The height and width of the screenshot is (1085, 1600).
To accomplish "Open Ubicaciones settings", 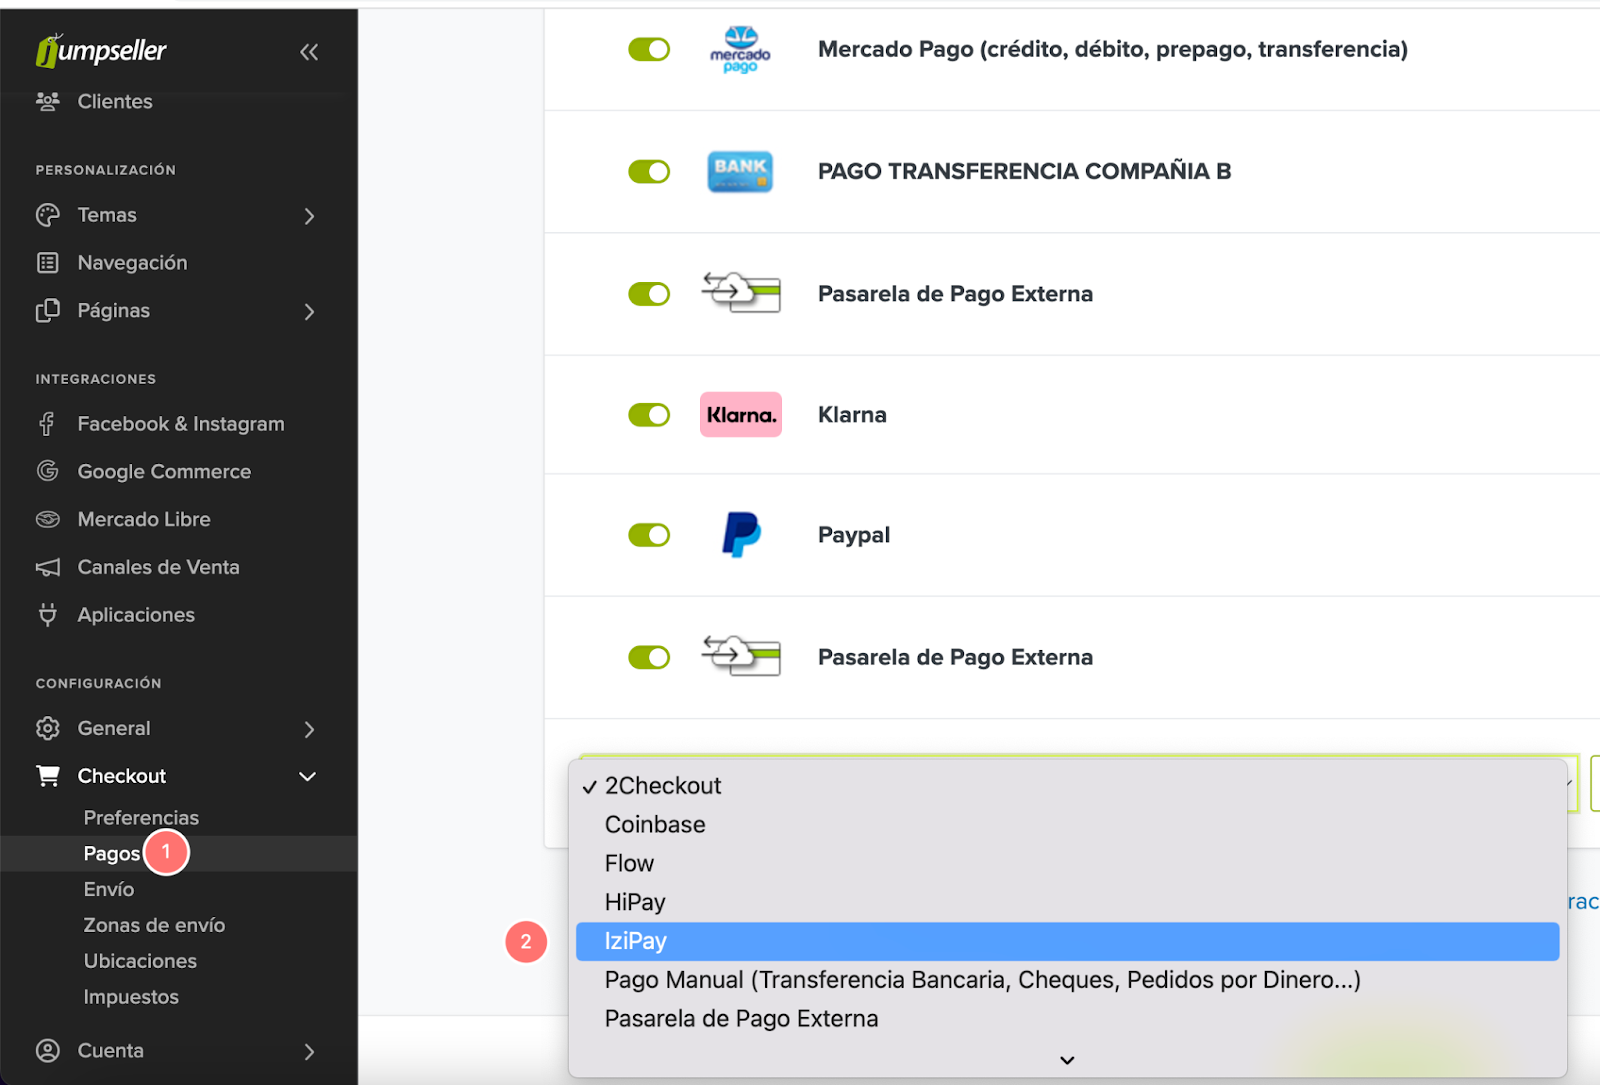I will tap(140, 961).
